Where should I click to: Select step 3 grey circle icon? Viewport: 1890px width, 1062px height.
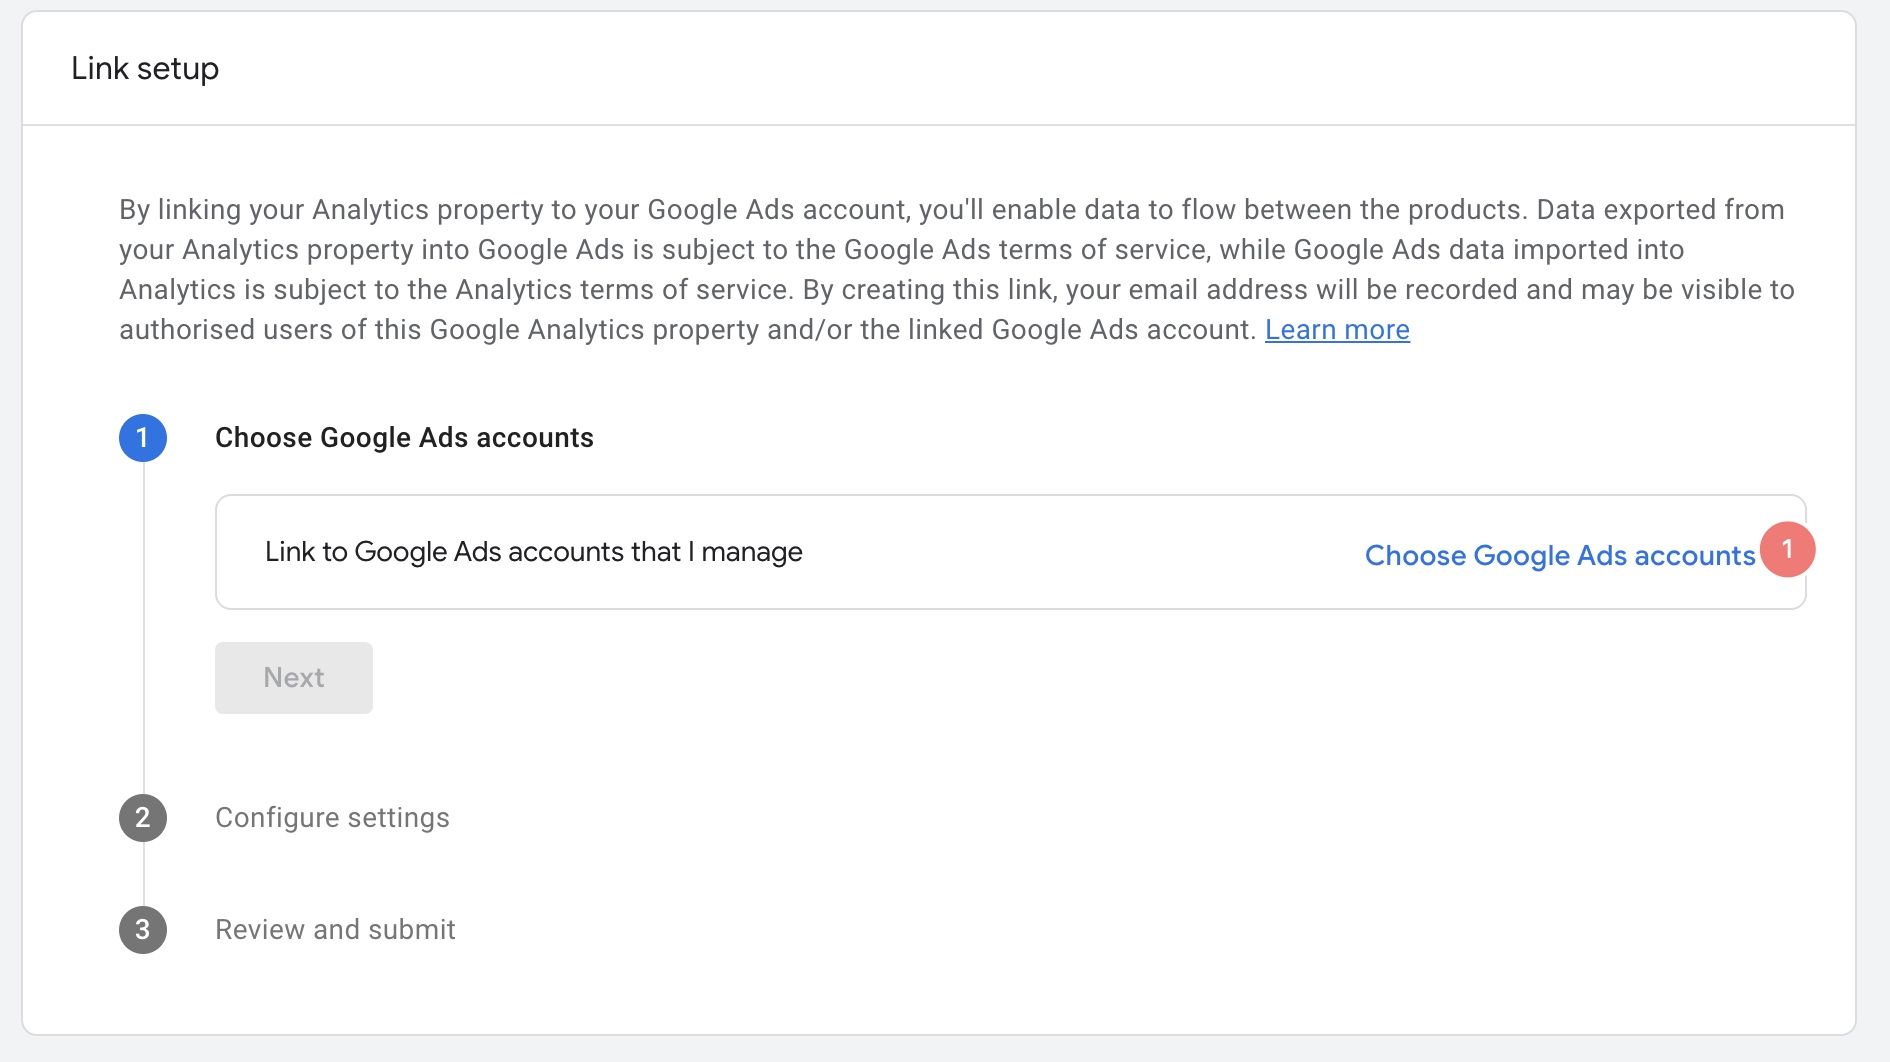143,930
